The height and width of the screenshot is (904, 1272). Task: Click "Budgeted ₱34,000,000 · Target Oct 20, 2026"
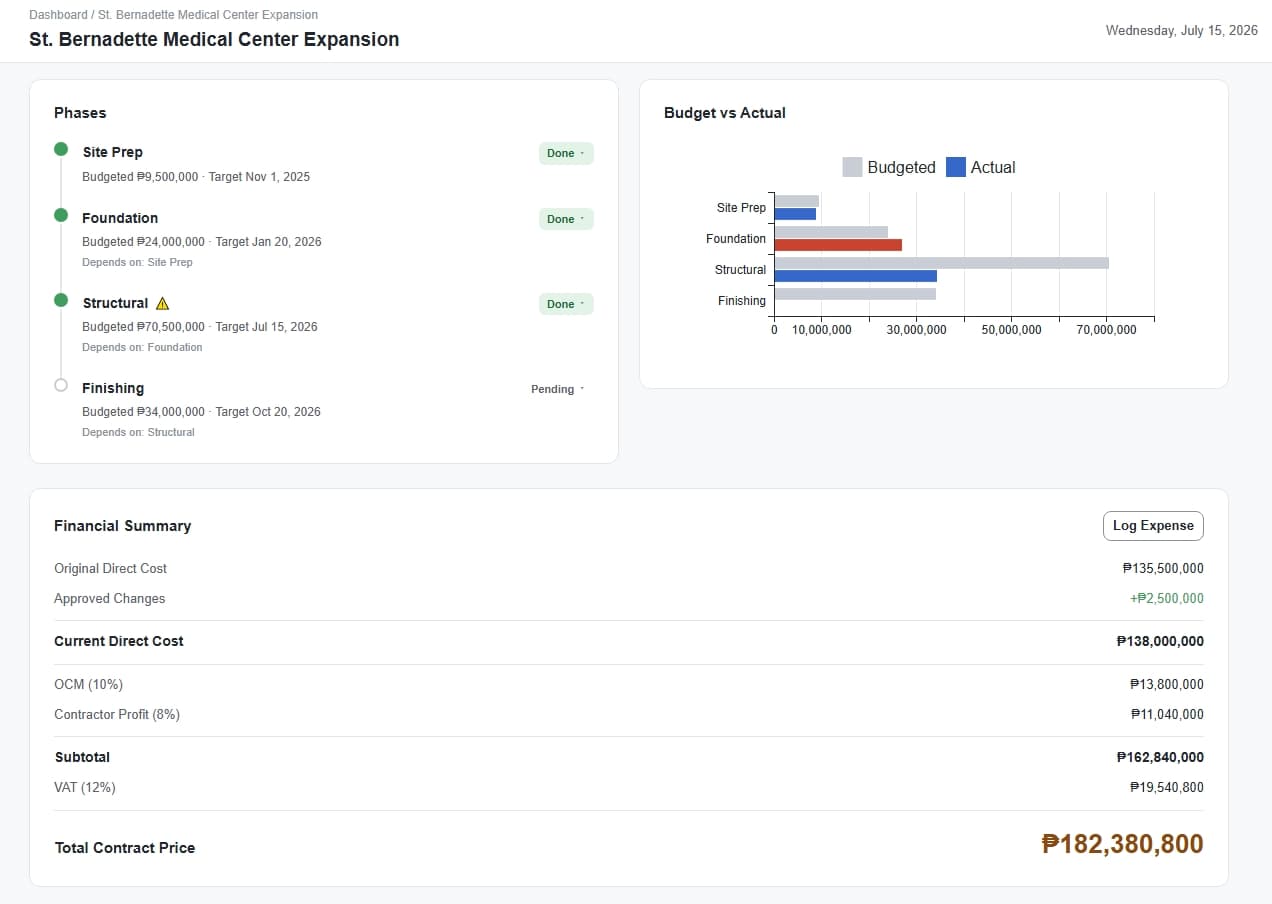tap(201, 412)
